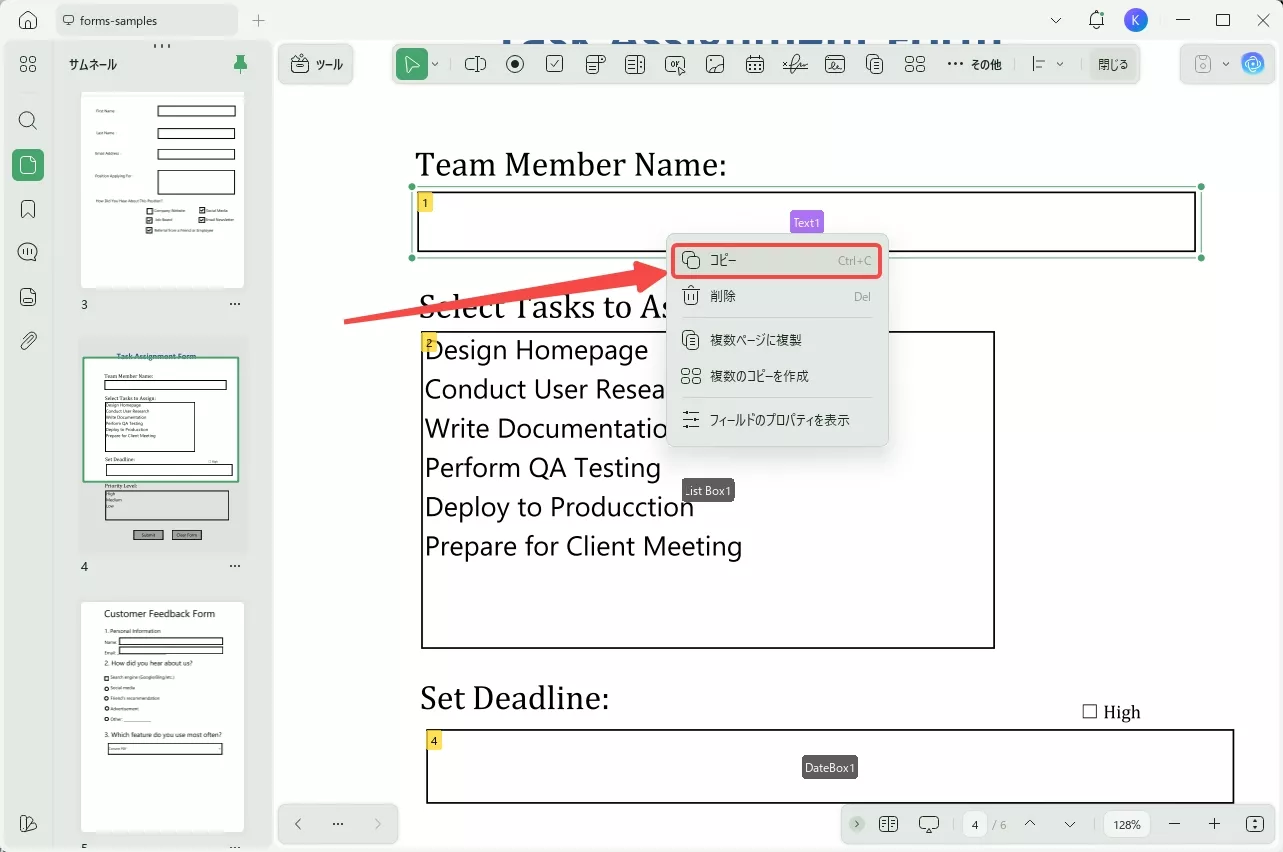This screenshot has height=852, width=1283.
Task: Add a digital signature field
Action: pyautogui.click(x=835, y=64)
